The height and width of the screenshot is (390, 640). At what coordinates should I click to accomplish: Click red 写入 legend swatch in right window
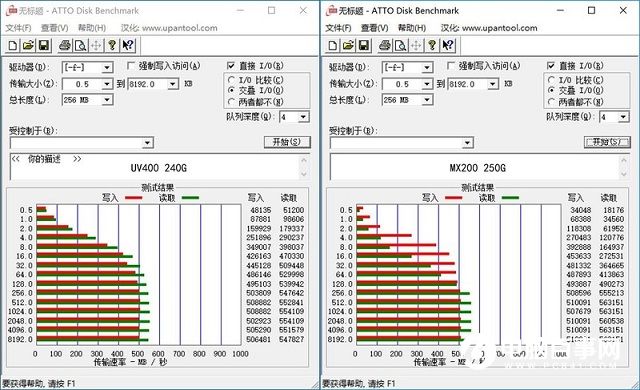pyautogui.click(x=453, y=198)
